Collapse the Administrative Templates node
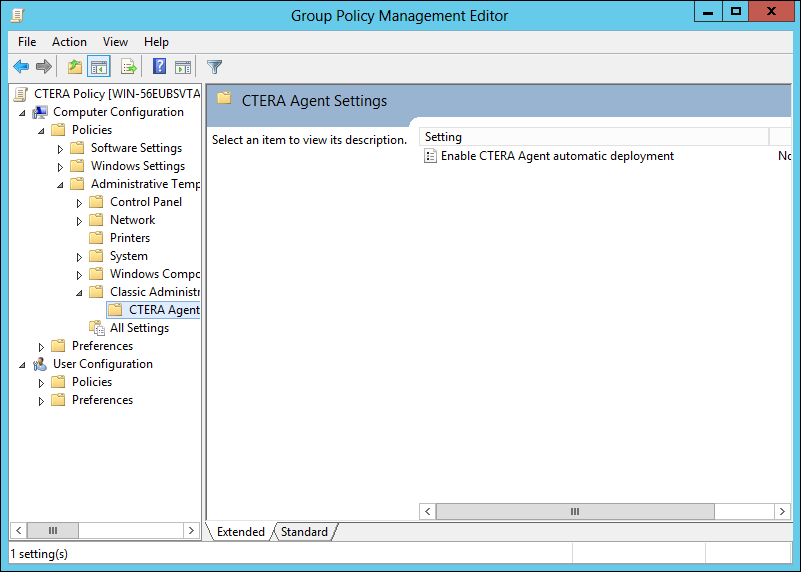 60,185
